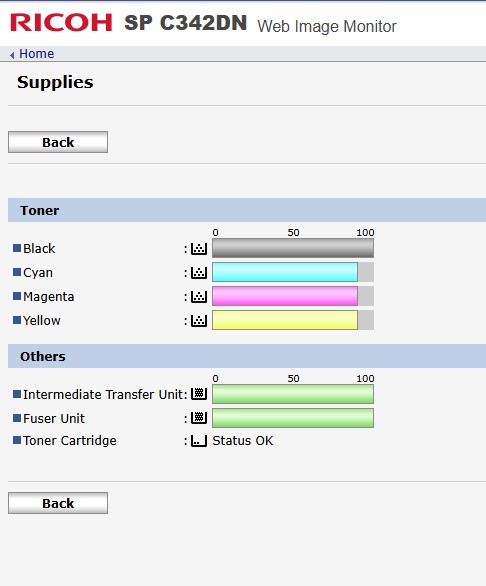Click the yellow toner level bar
The height and width of the screenshot is (586, 486).
click(293, 320)
